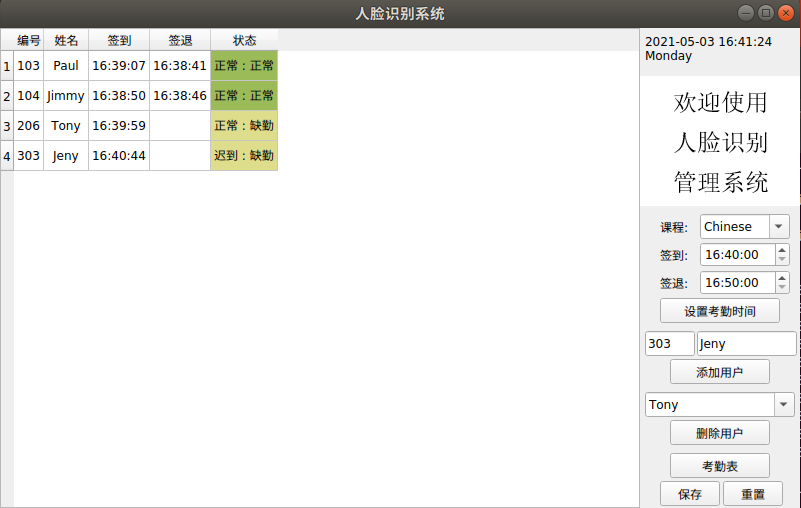The height and width of the screenshot is (508, 801).
Task: Close the 人脸识别系统 window
Action: [x=786, y=13]
